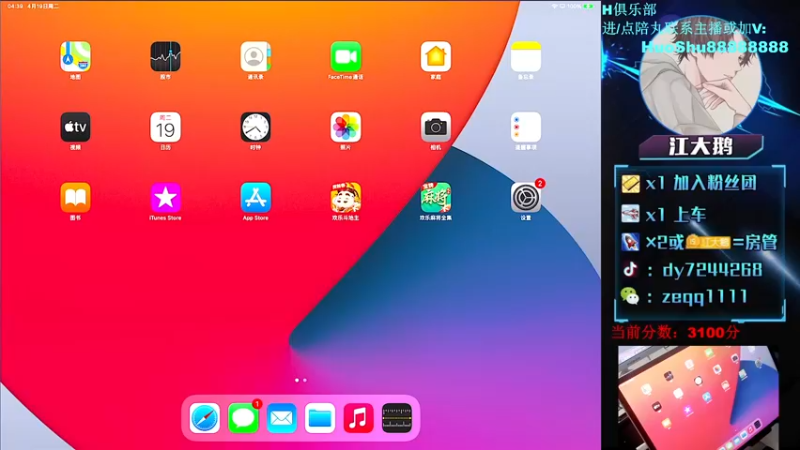Image resolution: width=800 pixels, height=450 pixels.
Task: Click the 'dy7244268' TikTok ID
Action: (x=712, y=270)
